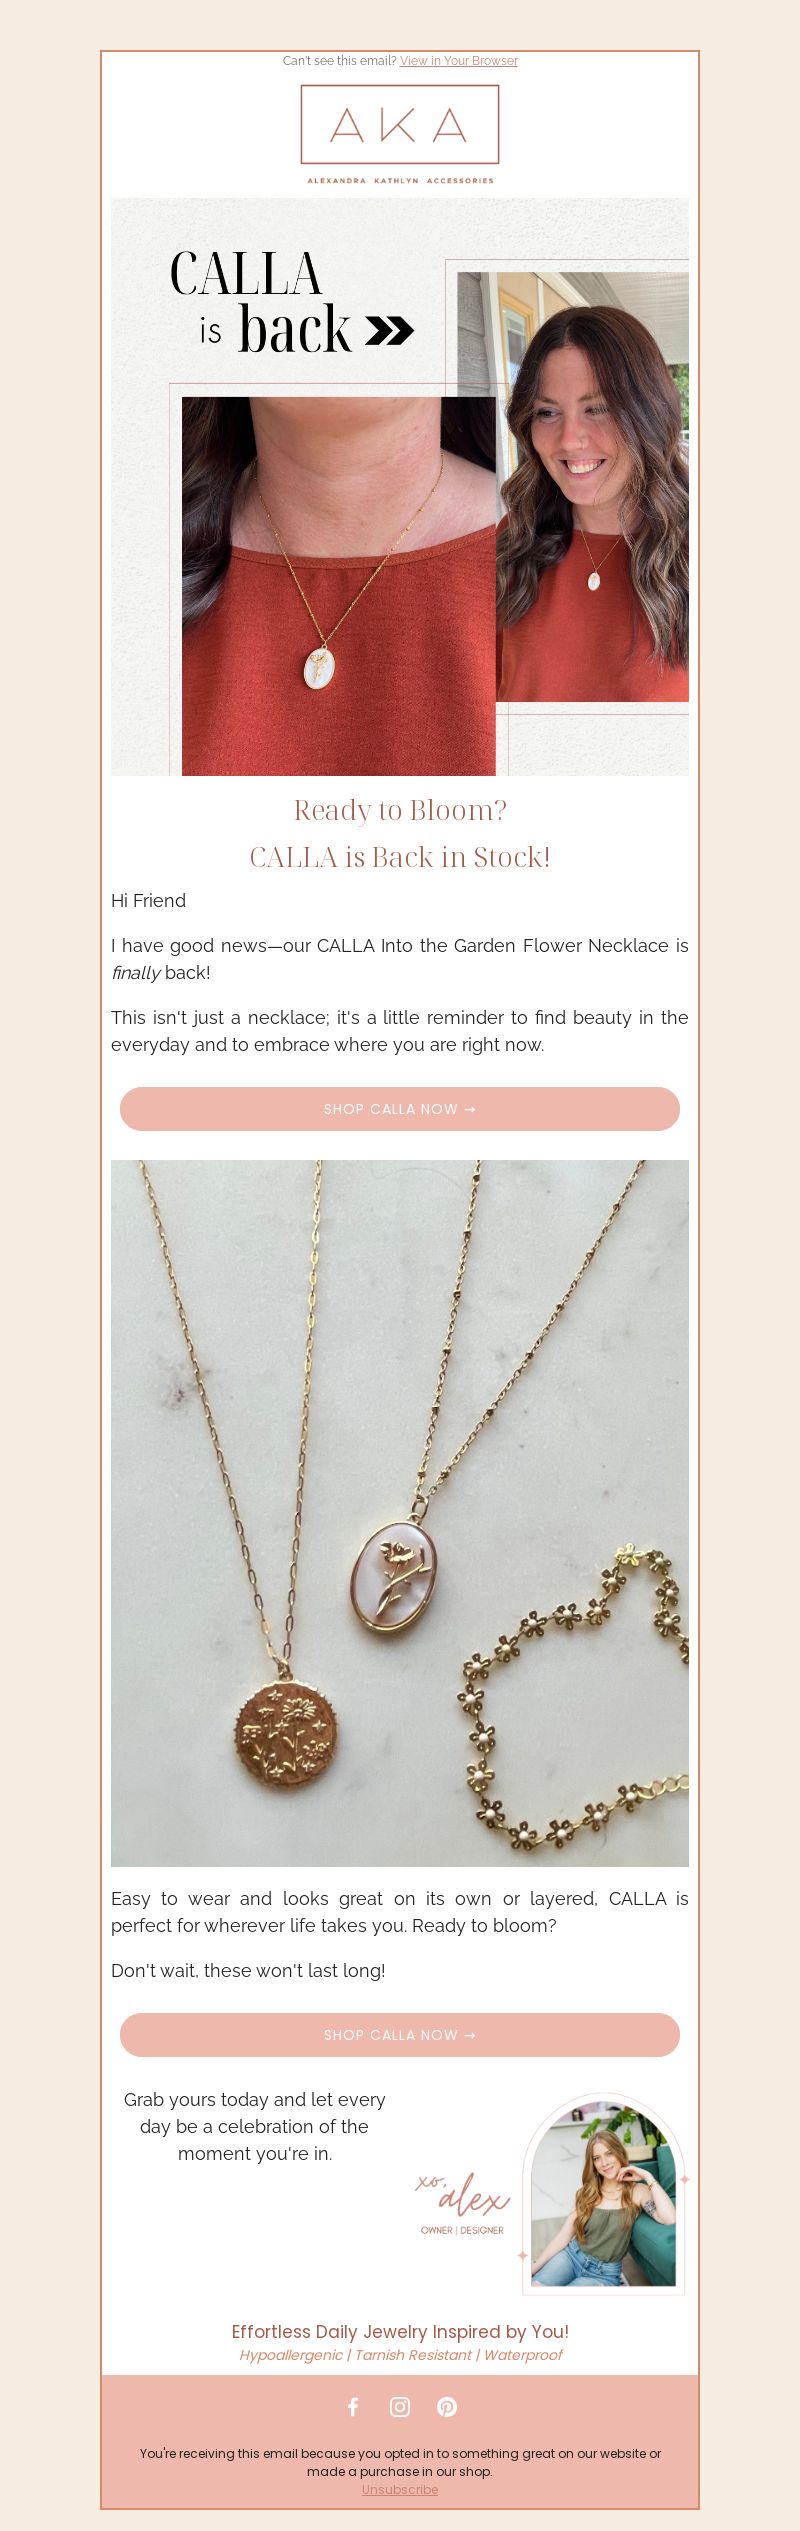
Task: Open the close-up necklace on red top photo
Action: coord(339,586)
